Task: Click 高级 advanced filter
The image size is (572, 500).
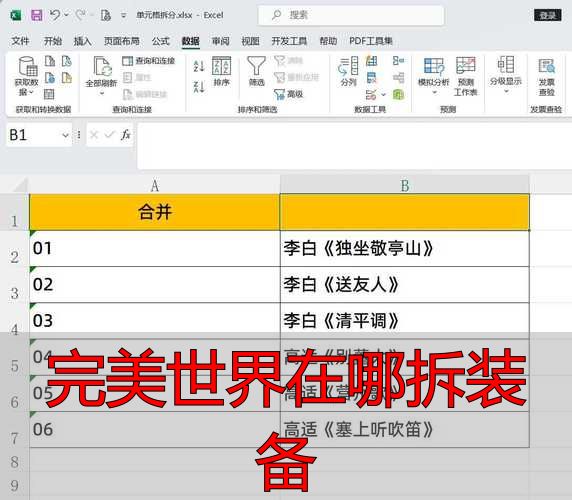Action: pos(289,94)
